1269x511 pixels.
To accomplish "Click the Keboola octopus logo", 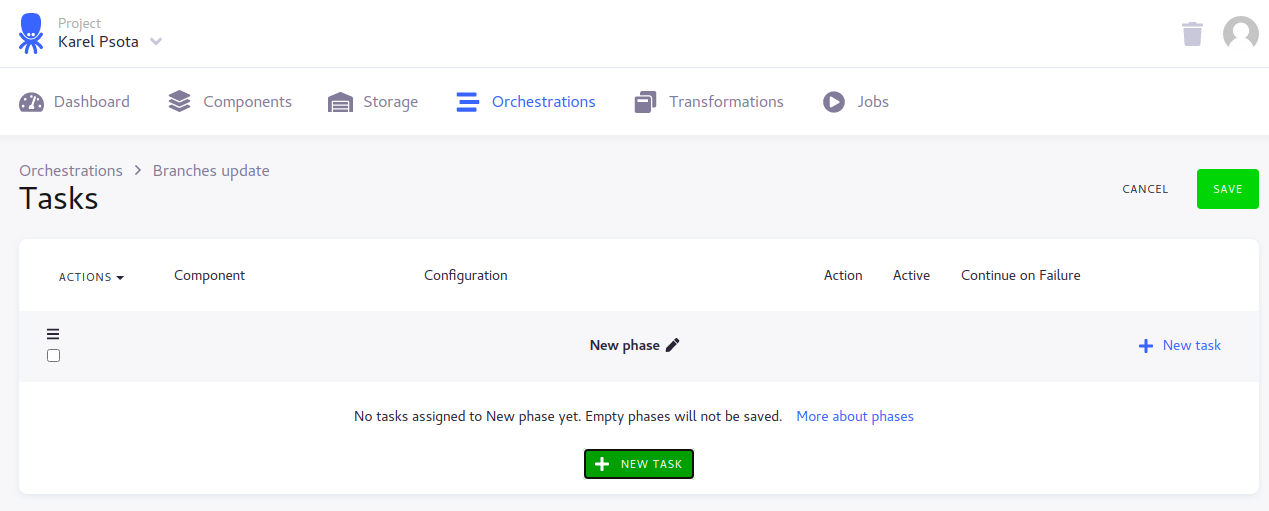I will point(31,33).
